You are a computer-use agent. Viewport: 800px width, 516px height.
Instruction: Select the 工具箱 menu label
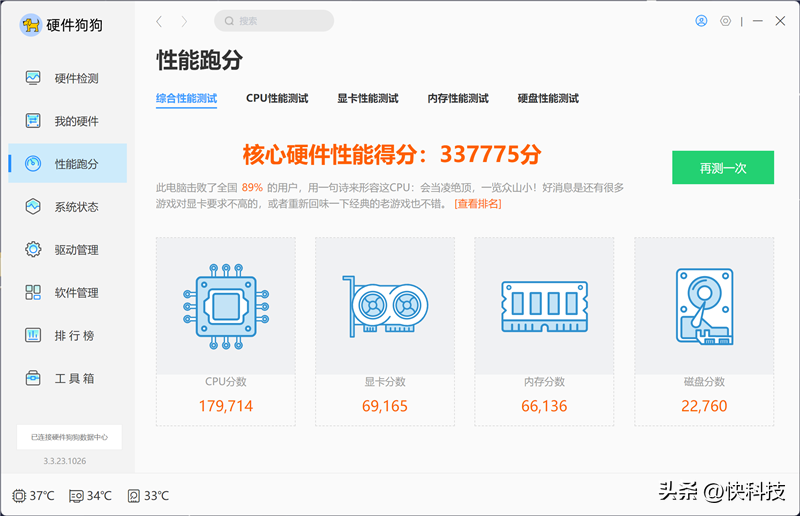coord(74,379)
